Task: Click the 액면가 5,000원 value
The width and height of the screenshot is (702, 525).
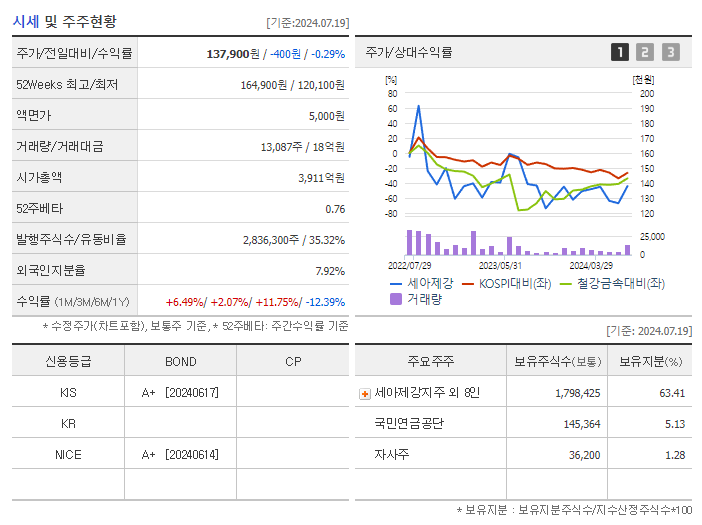Action: [x=326, y=116]
